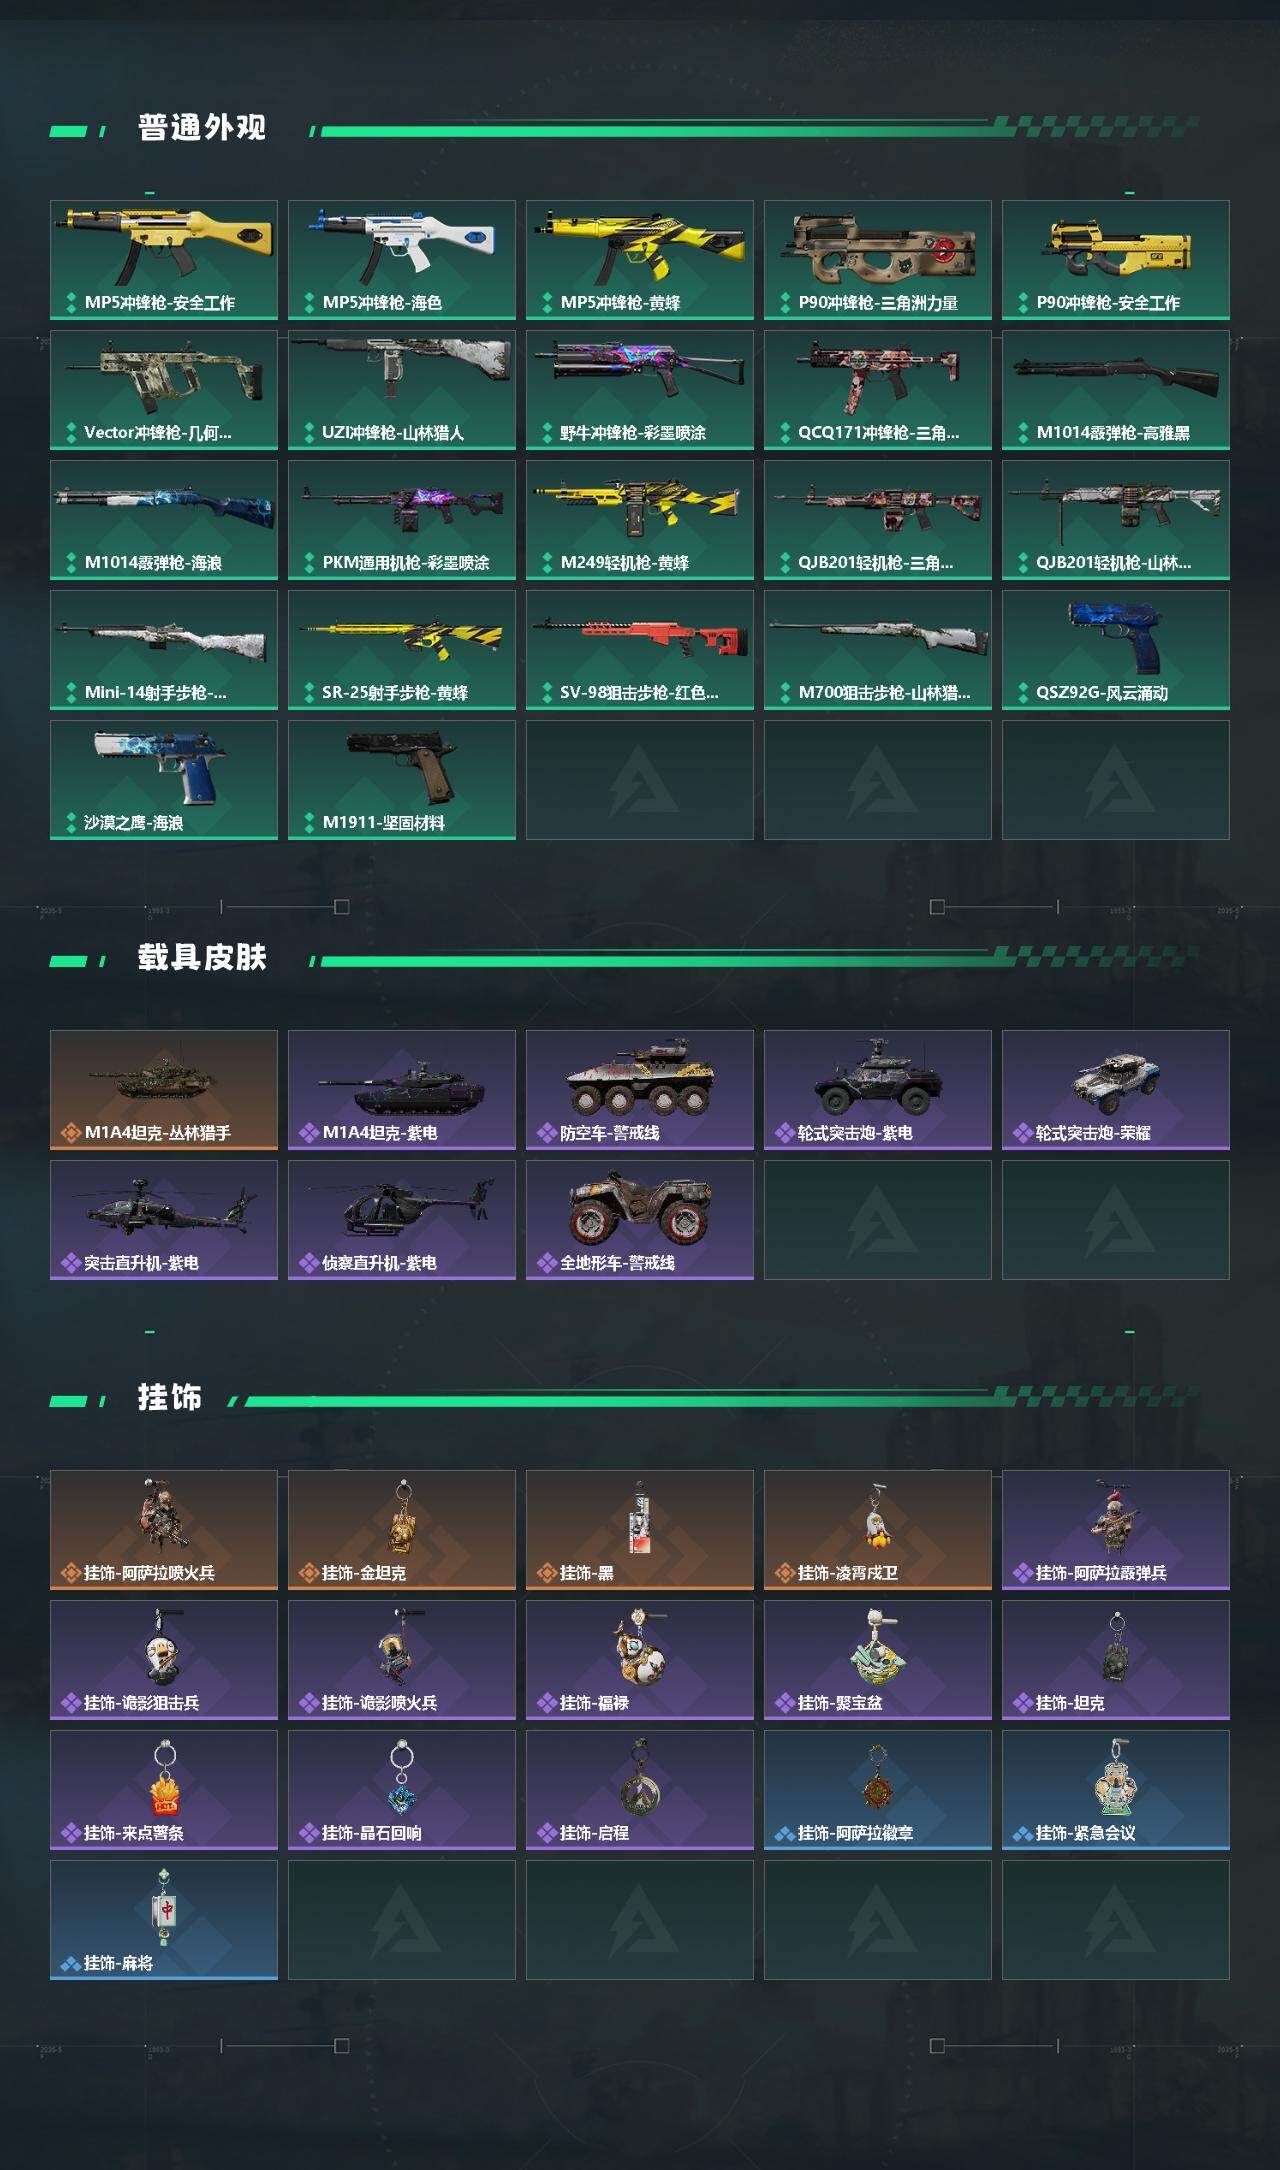Open the SV-98狙击步枪 red skin

640,650
